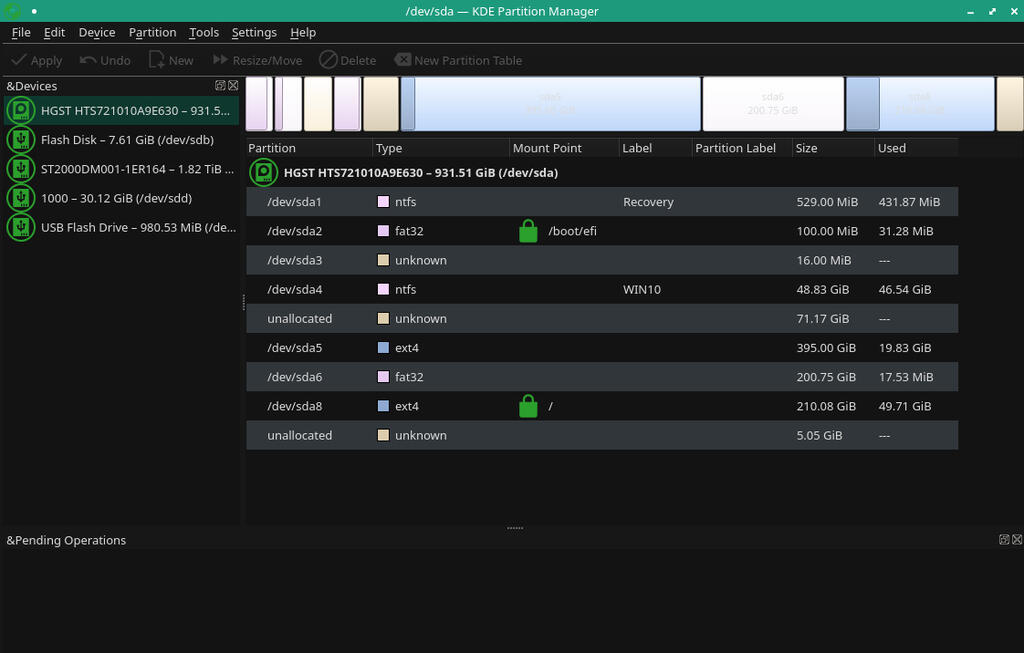The width and height of the screenshot is (1024, 653).
Task: Select the HGST HTS721010A9E630 disk in Devices
Action: (x=122, y=110)
